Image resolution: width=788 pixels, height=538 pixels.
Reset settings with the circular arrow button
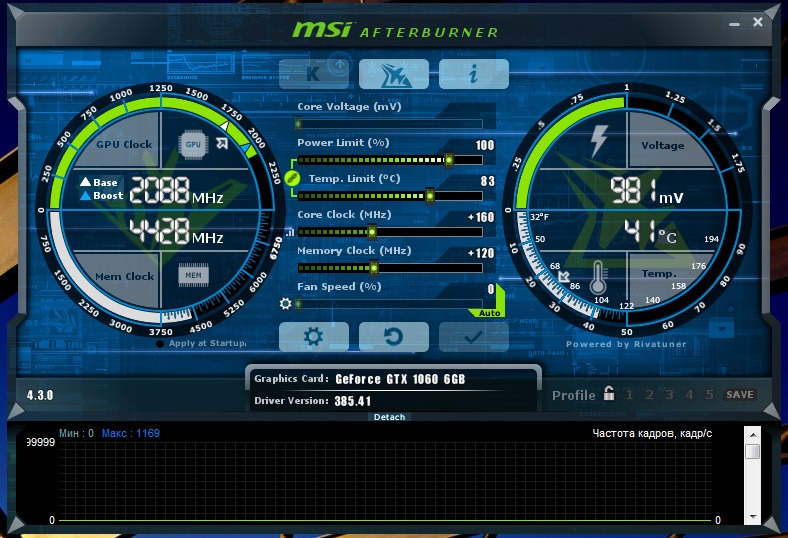coord(393,337)
